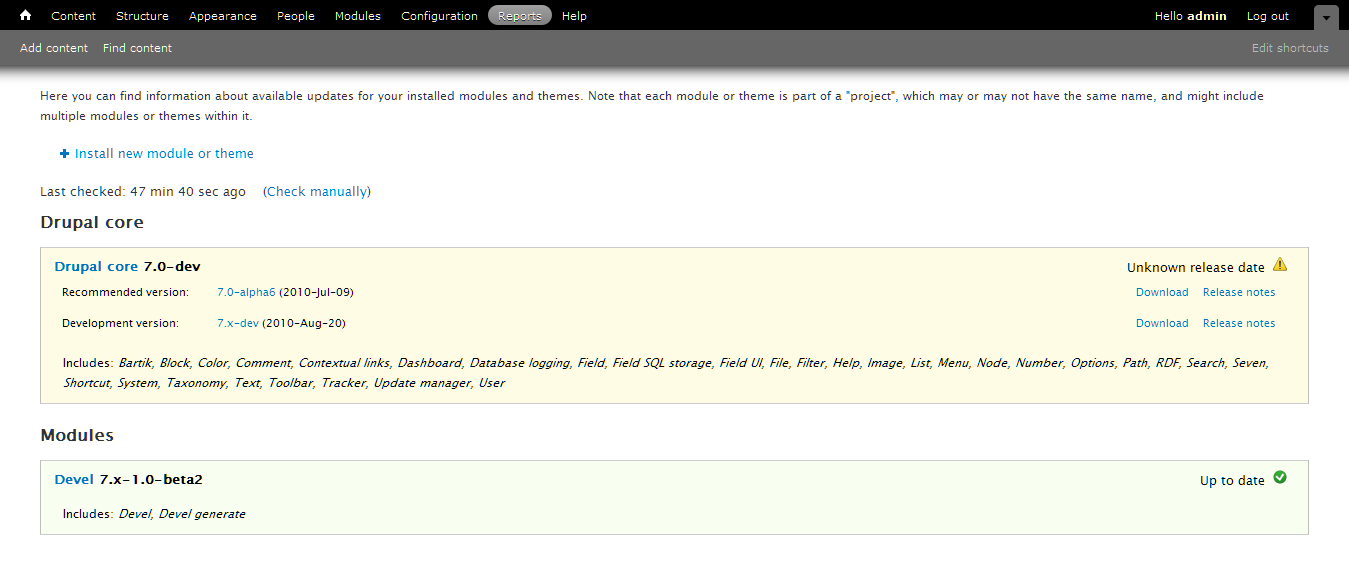Click the '7.0-dev' version text
Screen dimensions: 1349x581
(x=172, y=267)
